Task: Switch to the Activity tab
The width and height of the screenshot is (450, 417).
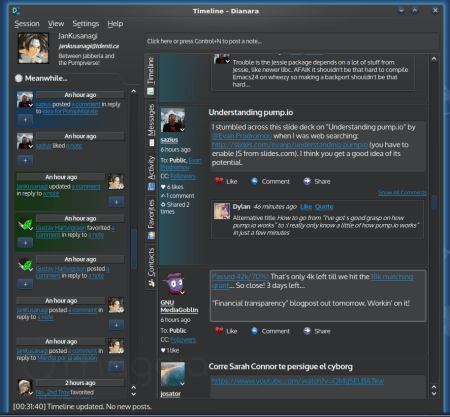Action: pos(151,172)
